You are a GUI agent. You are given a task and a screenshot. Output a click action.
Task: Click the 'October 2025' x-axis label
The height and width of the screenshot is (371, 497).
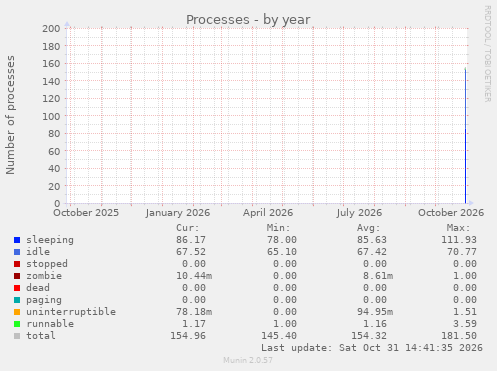(x=86, y=213)
